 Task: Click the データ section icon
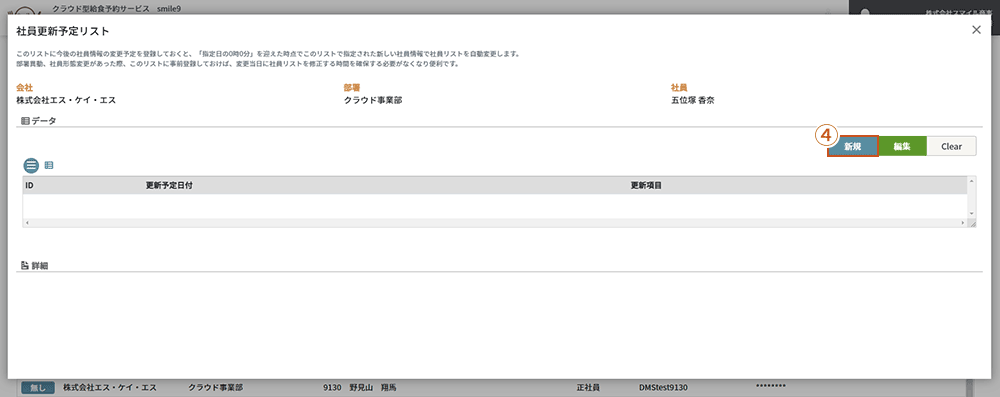[26, 120]
